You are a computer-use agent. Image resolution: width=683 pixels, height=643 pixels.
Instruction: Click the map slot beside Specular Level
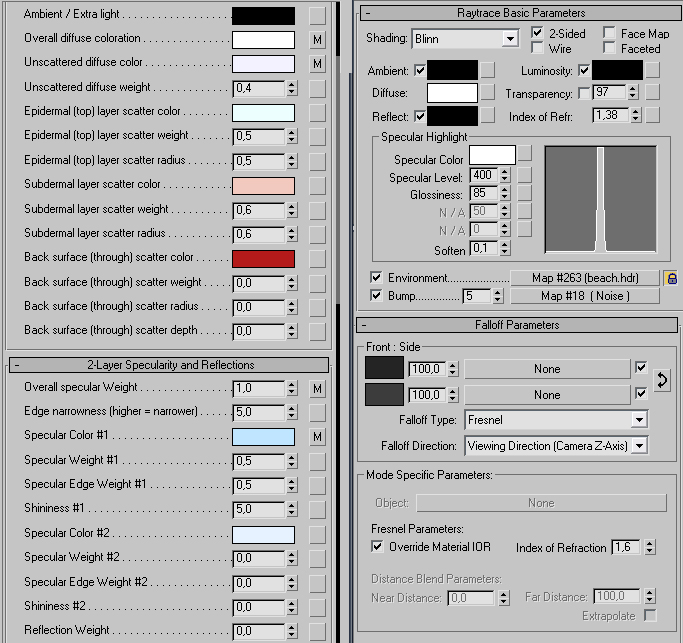pos(524,175)
